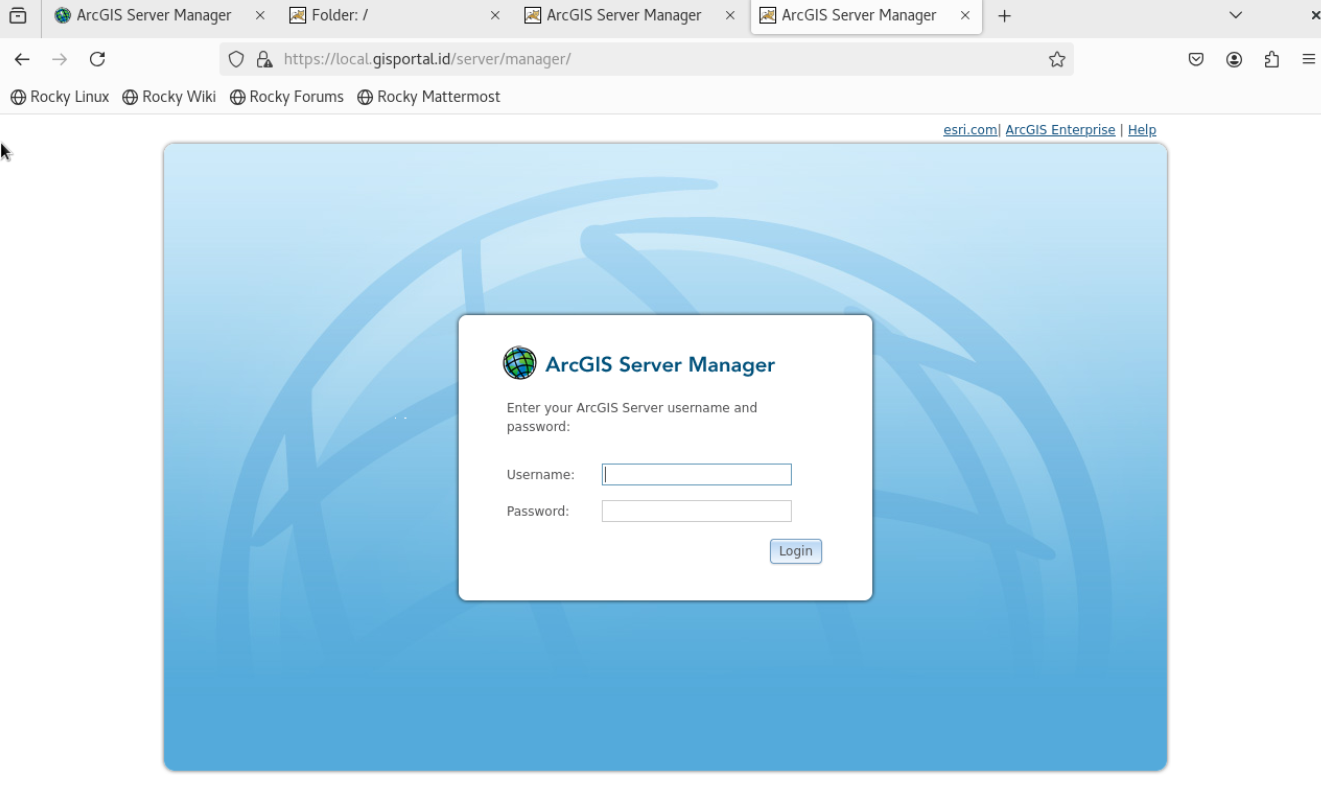Viewport: 1321px width, 786px height.
Task: Bookmark this page with the star icon
Action: point(1057,59)
